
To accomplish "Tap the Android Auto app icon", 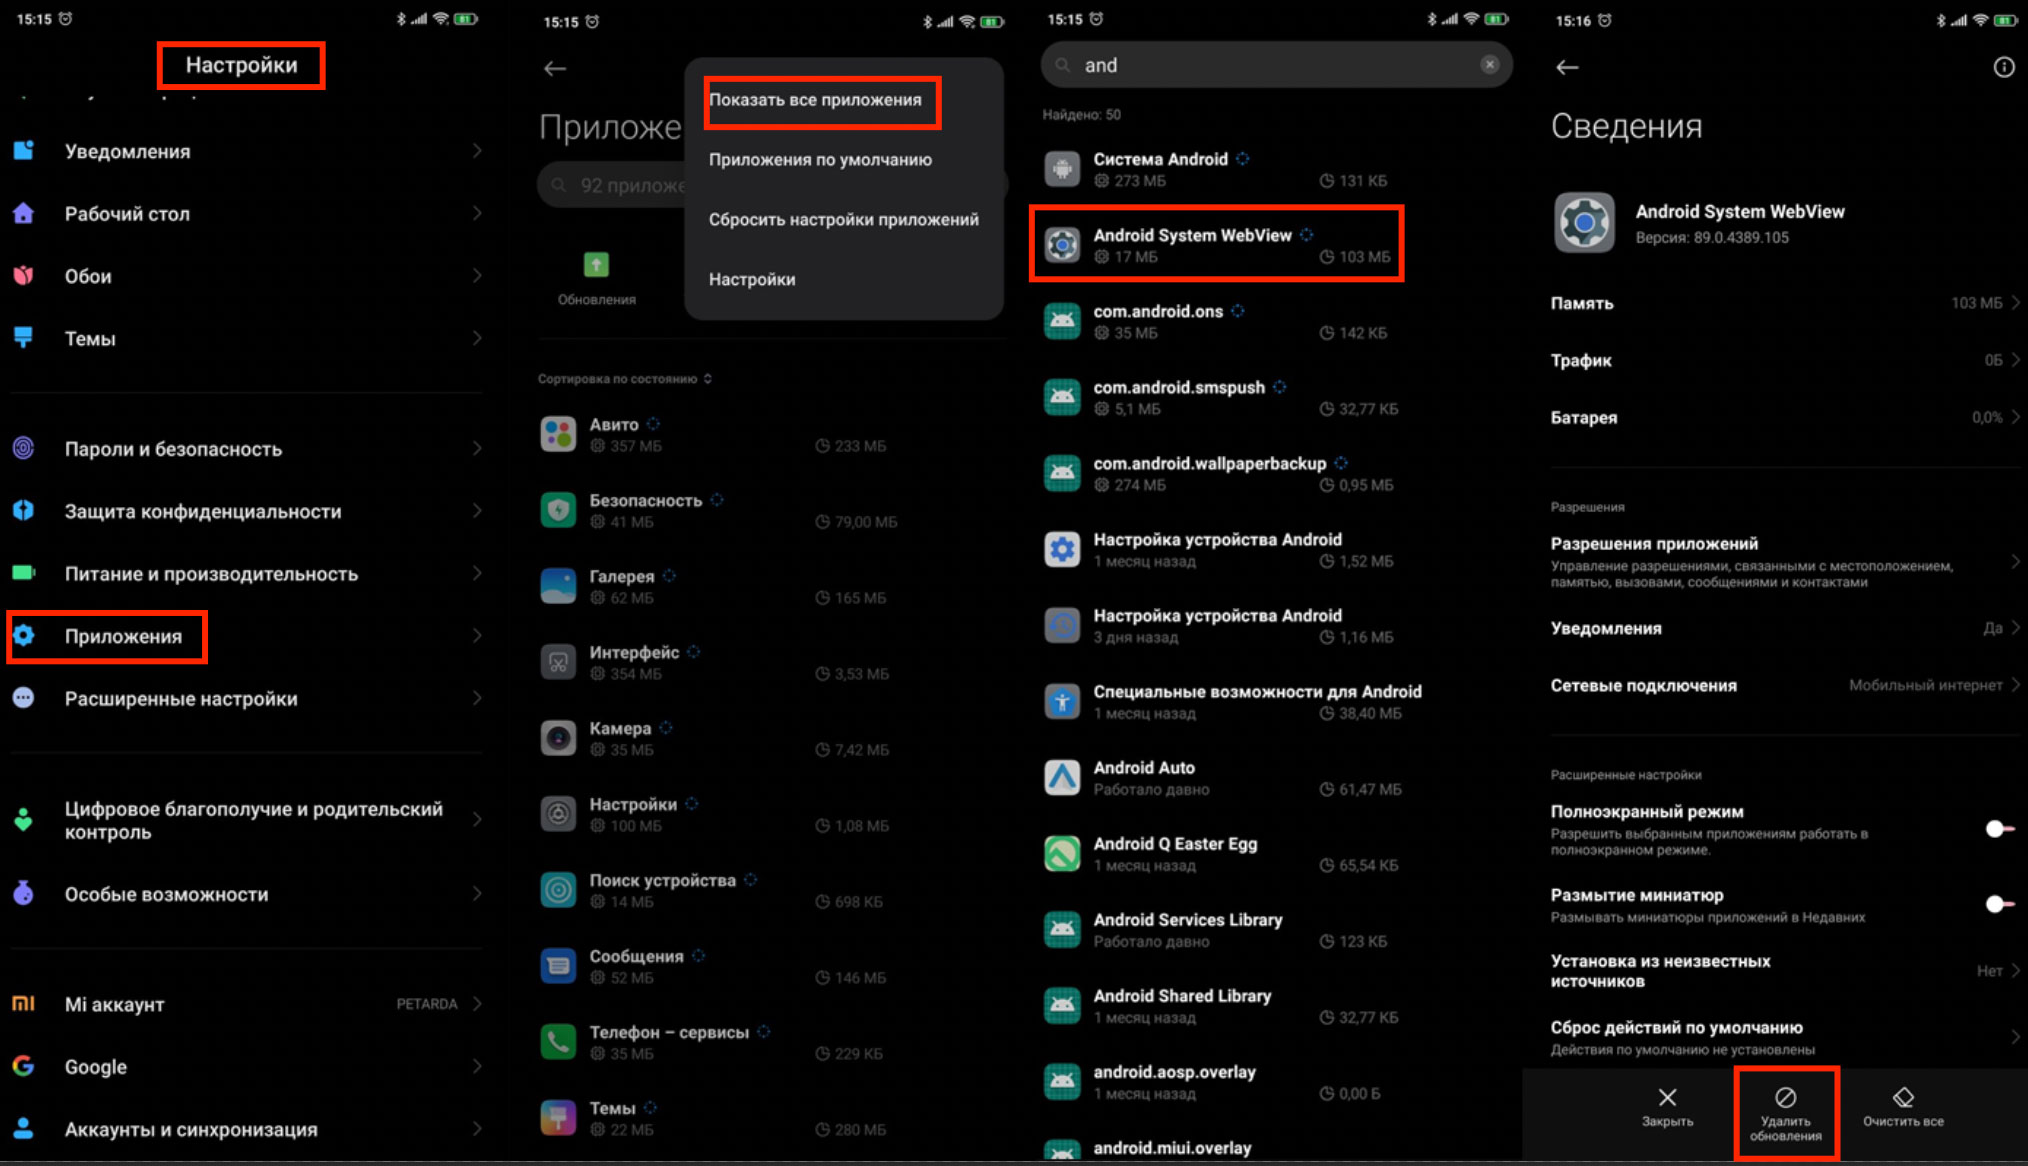I will point(1062,777).
